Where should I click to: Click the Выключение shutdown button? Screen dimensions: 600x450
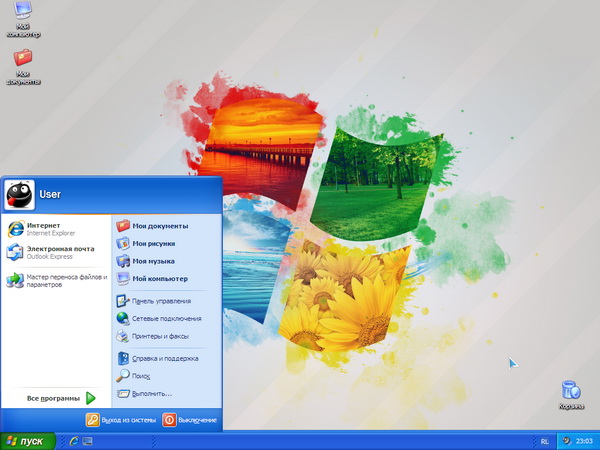(x=189, y=420)
